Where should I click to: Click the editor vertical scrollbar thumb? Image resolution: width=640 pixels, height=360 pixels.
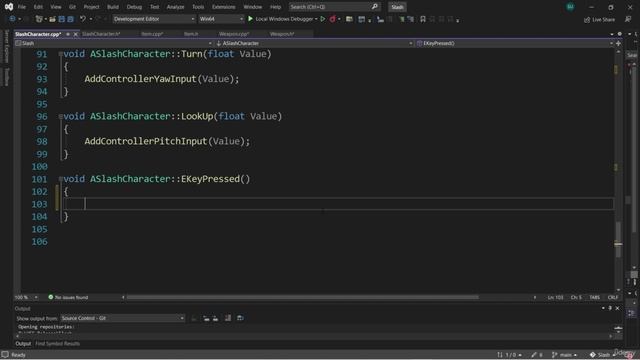(618, 239)
